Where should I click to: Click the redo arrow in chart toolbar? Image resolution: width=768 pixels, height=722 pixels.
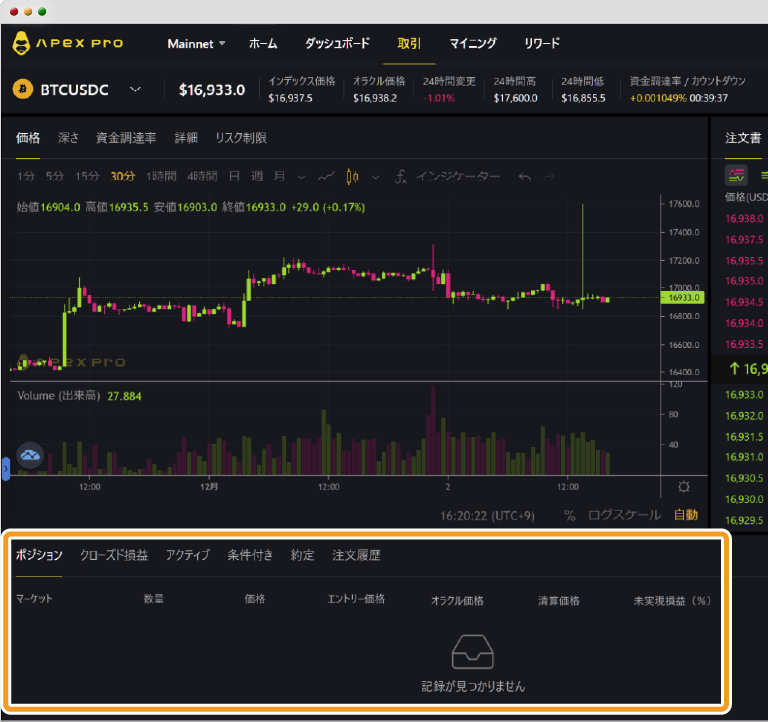(x=550, y=176)
